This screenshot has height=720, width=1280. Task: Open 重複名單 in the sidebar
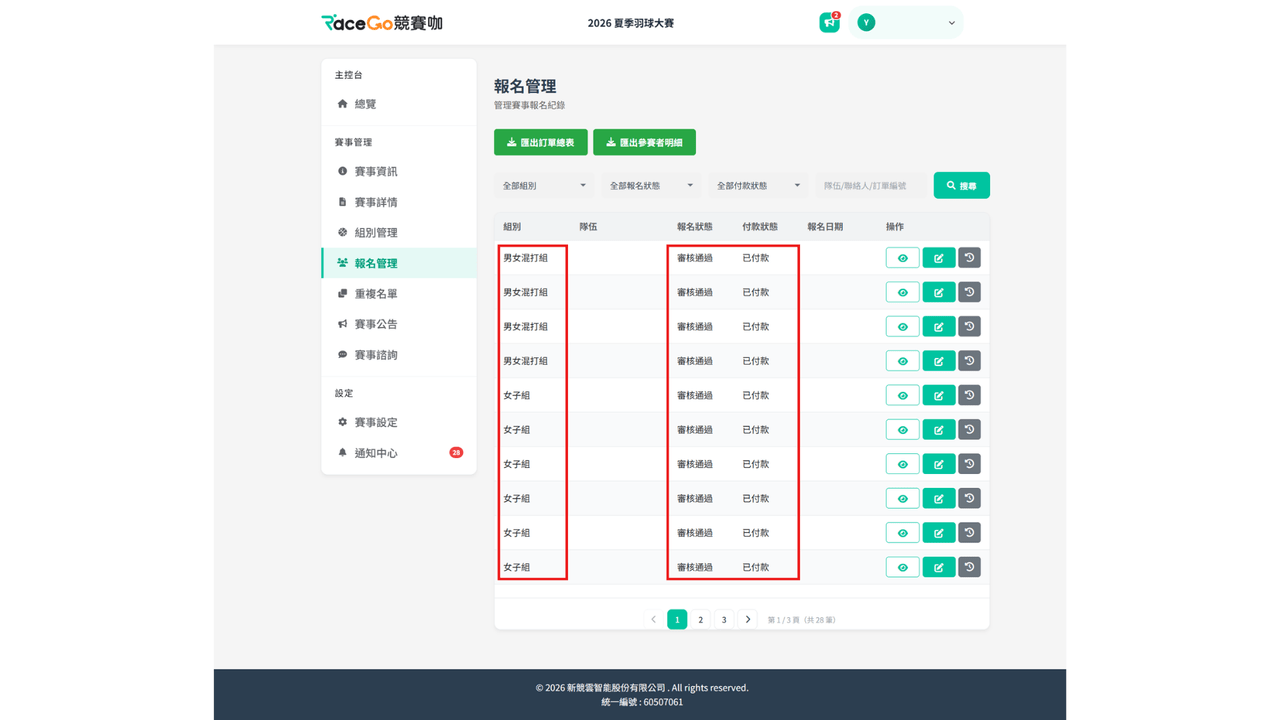click(x=399, y=294)
